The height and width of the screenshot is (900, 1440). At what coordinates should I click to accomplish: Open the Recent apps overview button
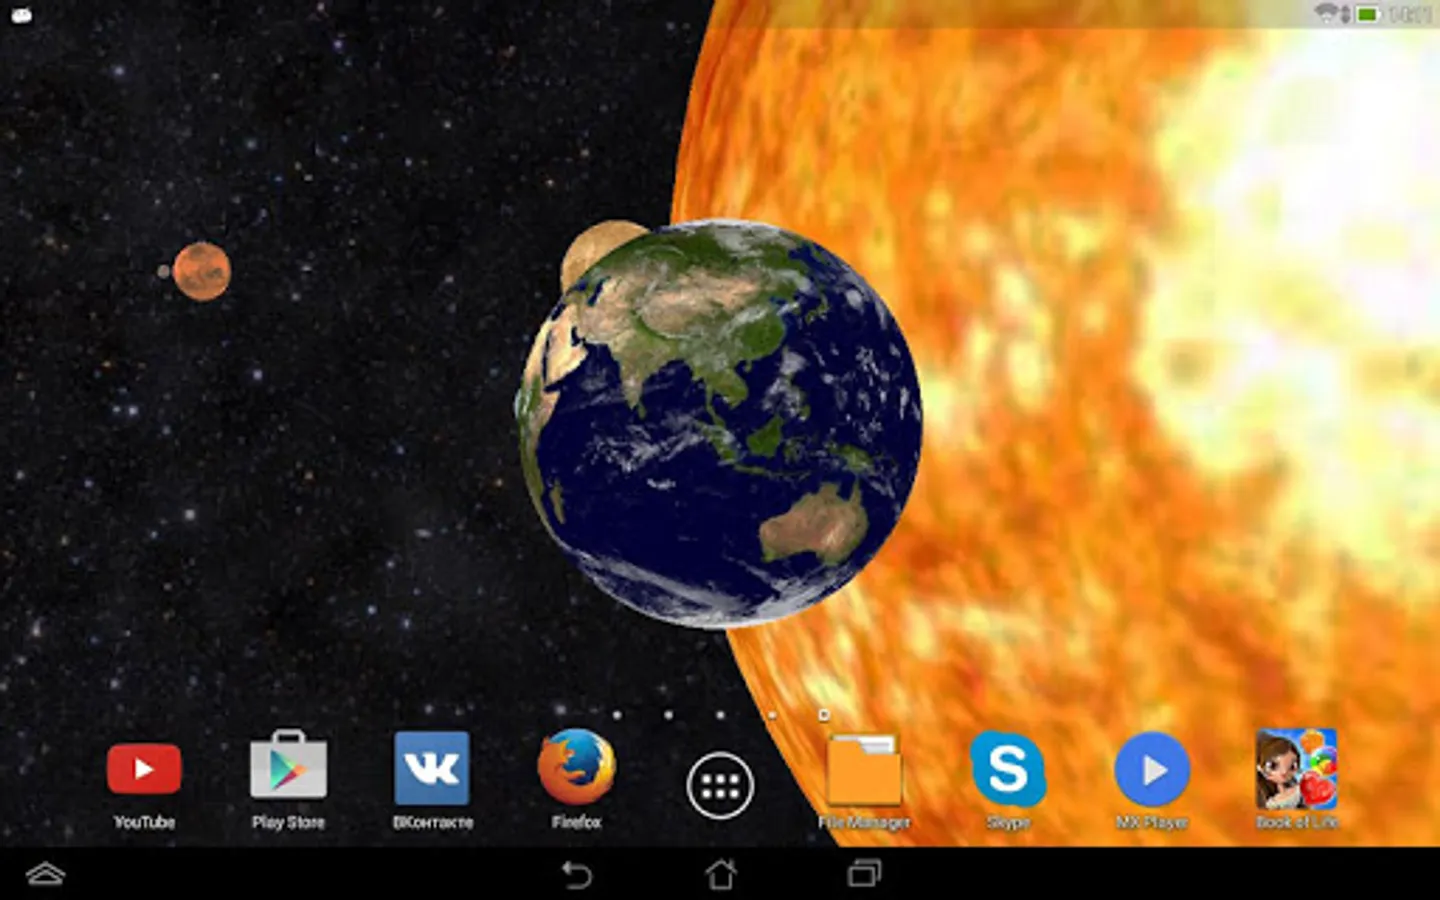click(x=864, y=874)
